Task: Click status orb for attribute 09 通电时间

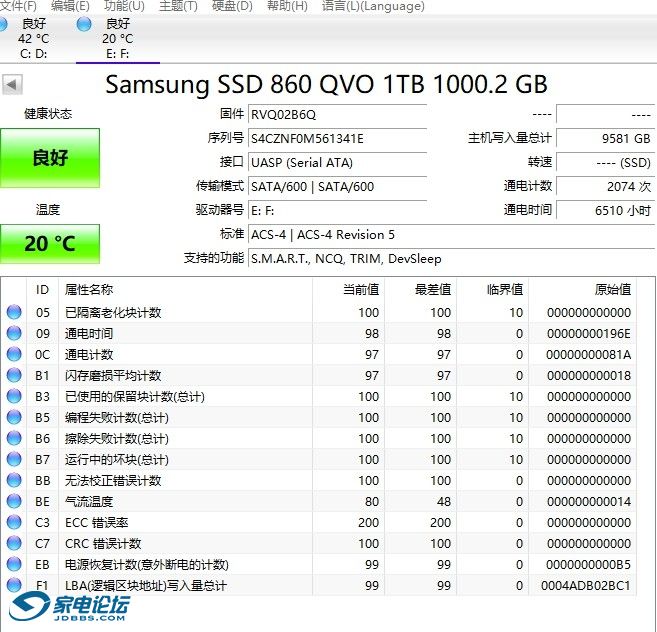Action: (x=14, y=333)
